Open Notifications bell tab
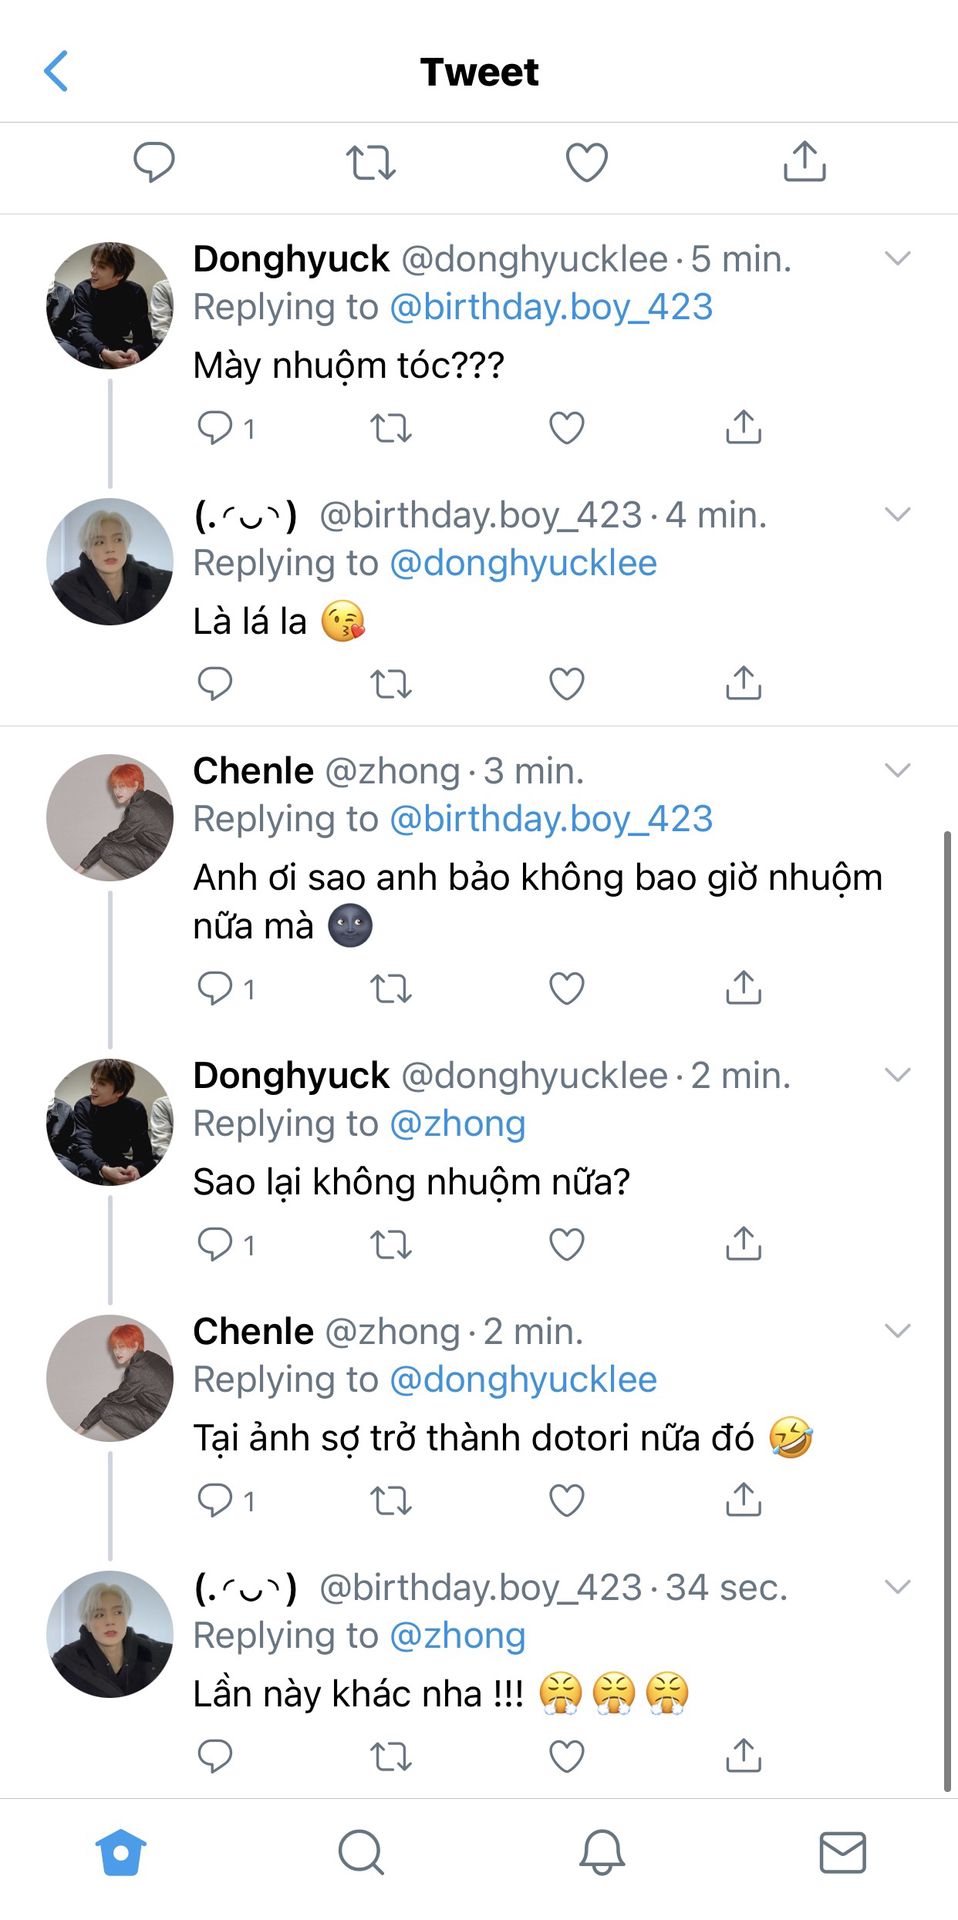Screen dimensions: 958x1920 click(602, 1852)
